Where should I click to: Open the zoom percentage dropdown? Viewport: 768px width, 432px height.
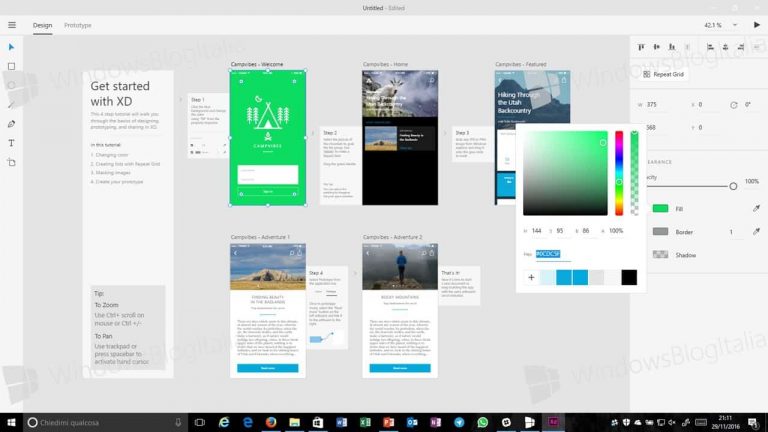click(735, 25)
